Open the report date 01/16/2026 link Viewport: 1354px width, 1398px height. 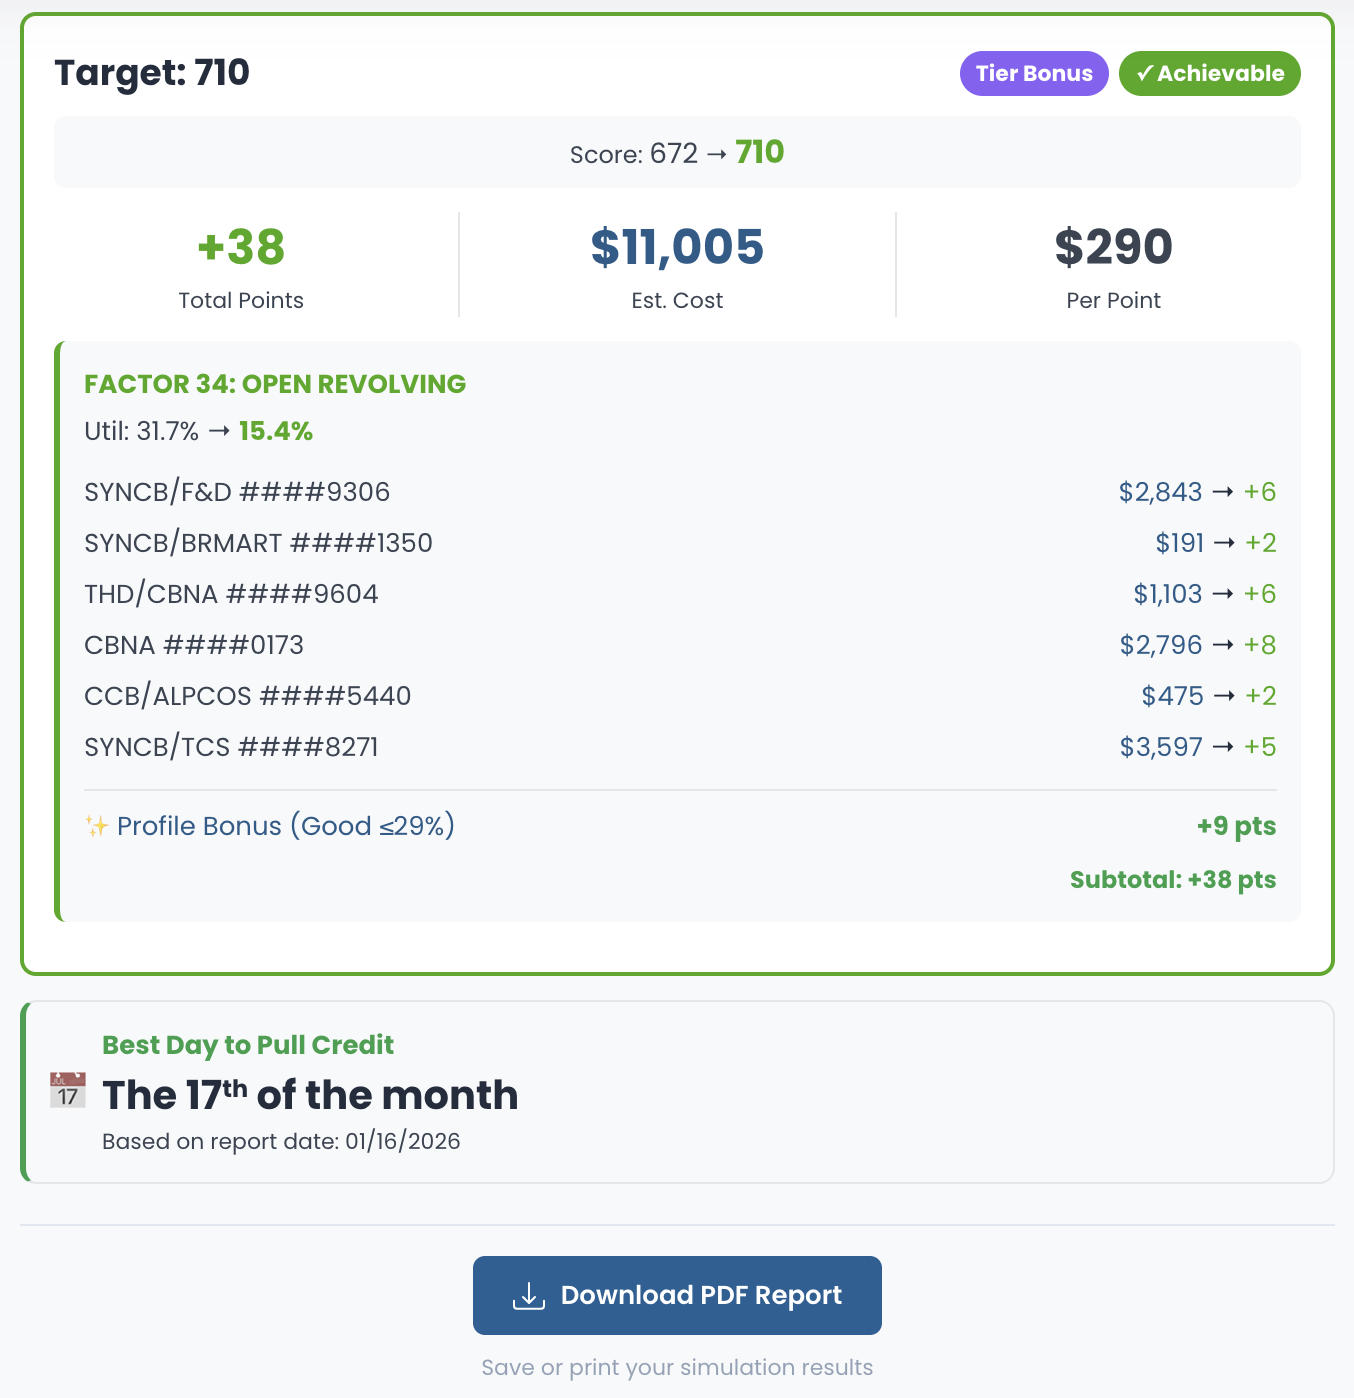pyautogui.click(x=402, y=1141)
